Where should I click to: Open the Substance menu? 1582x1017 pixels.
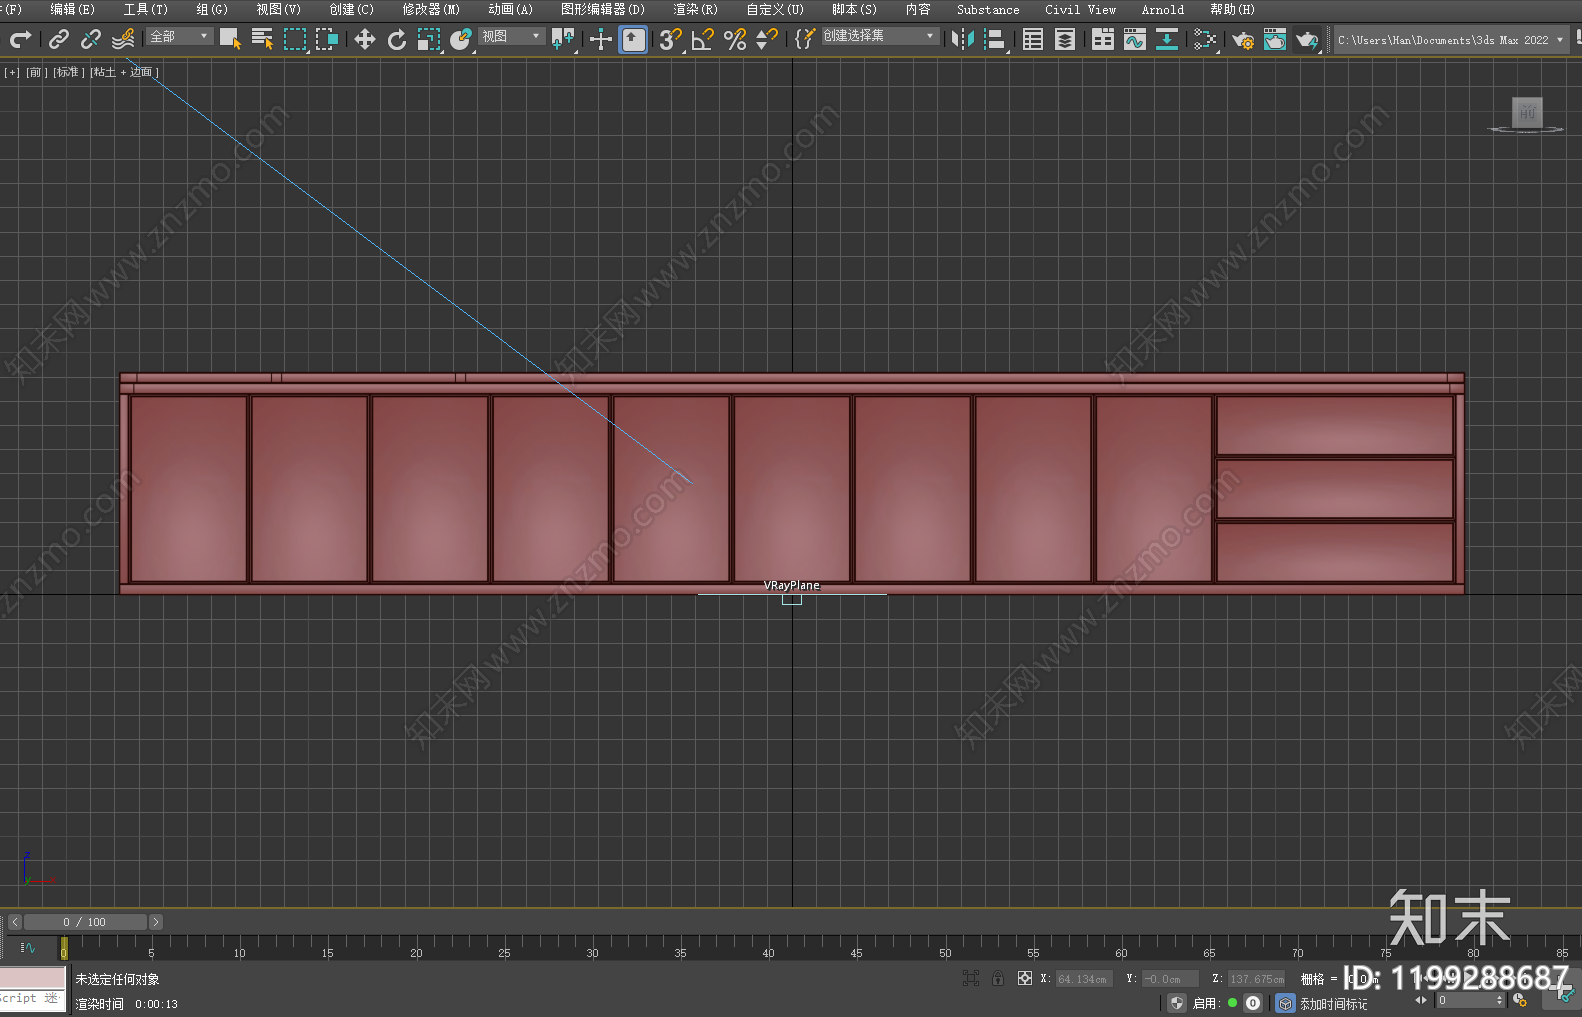click(x=988, y=9)
